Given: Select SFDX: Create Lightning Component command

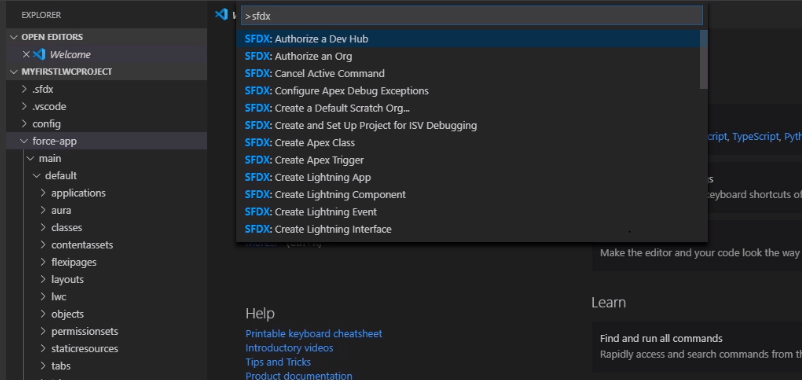Looking at the screenshot, I should click(x=325, y=194).
